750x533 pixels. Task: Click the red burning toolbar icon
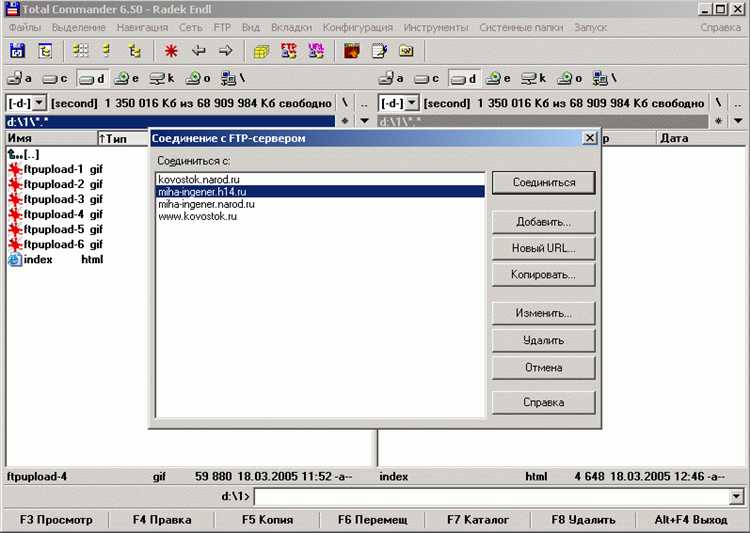click(x=352, y=50)
